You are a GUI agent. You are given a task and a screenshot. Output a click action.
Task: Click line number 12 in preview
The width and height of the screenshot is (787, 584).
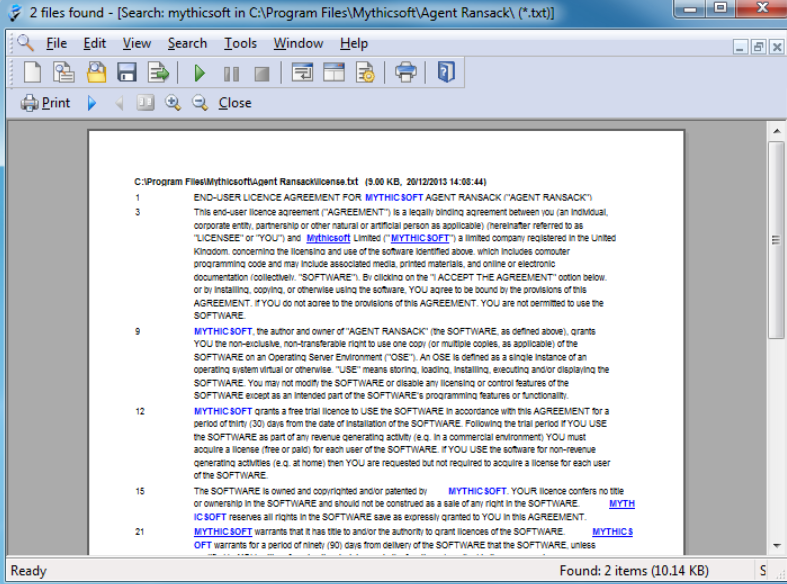(x=140, y=411)
